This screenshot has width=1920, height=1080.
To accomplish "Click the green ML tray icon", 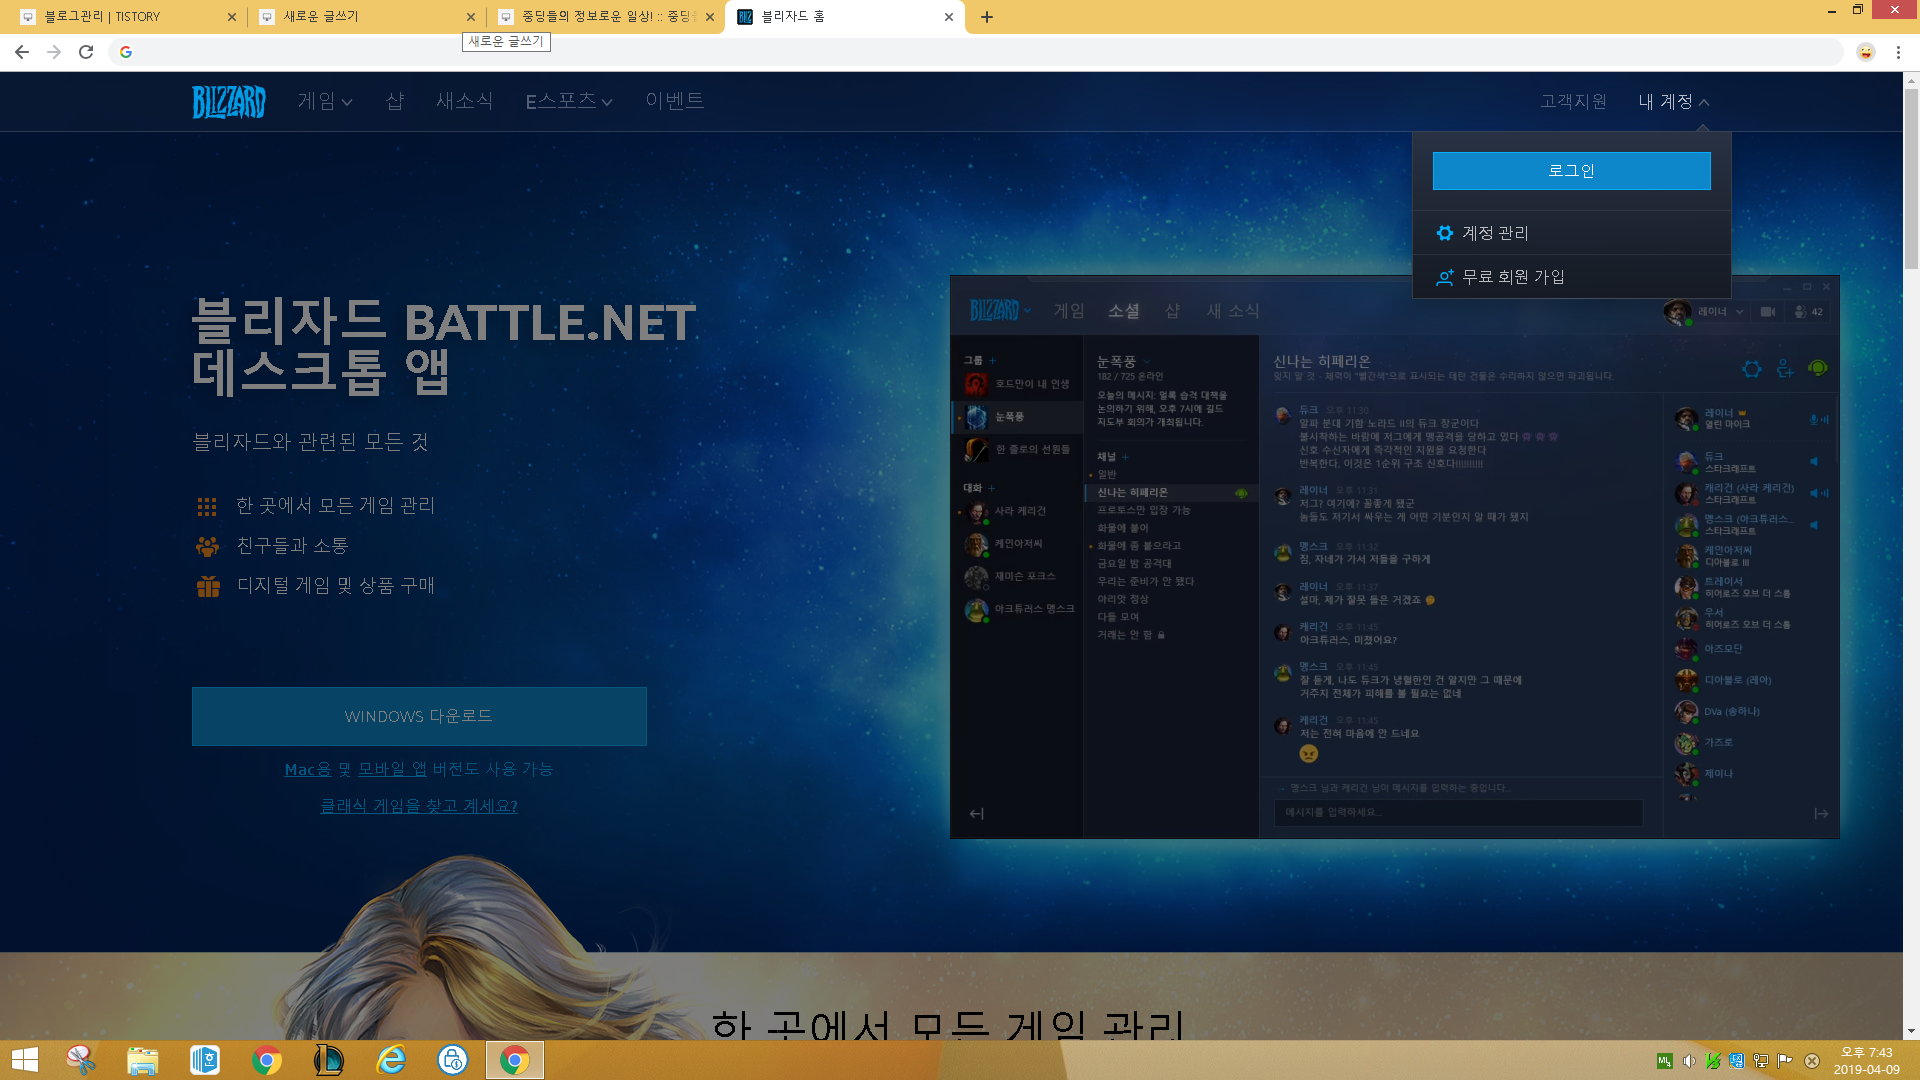I will [x=1665, y=1061].
